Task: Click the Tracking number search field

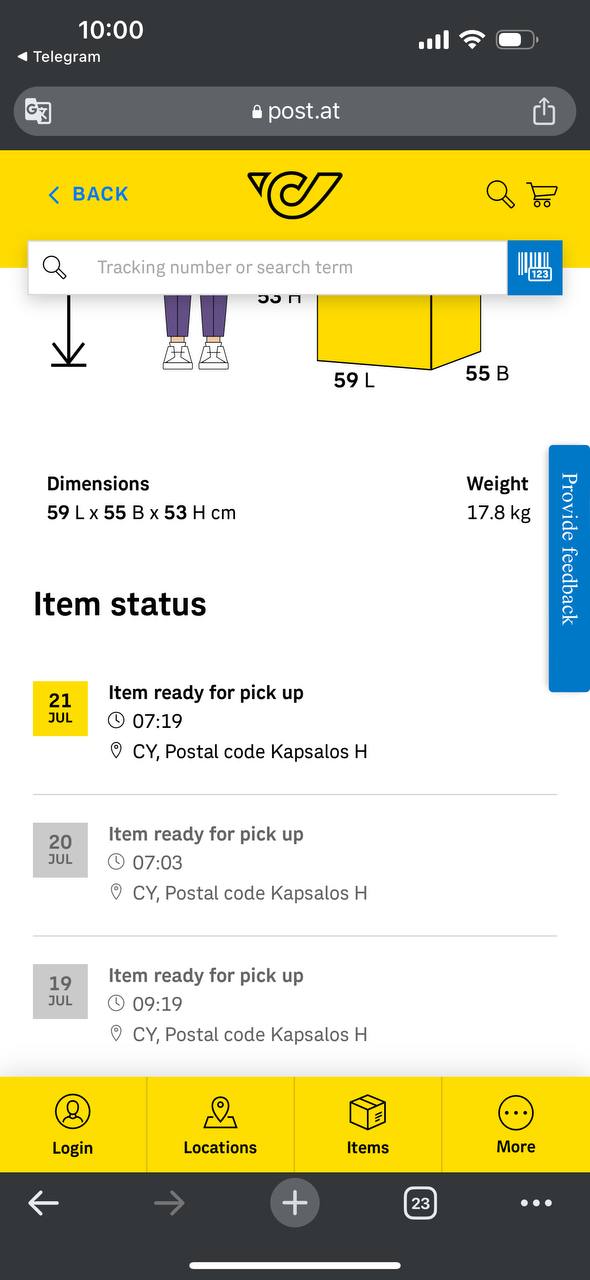Action: coord(268,268)
